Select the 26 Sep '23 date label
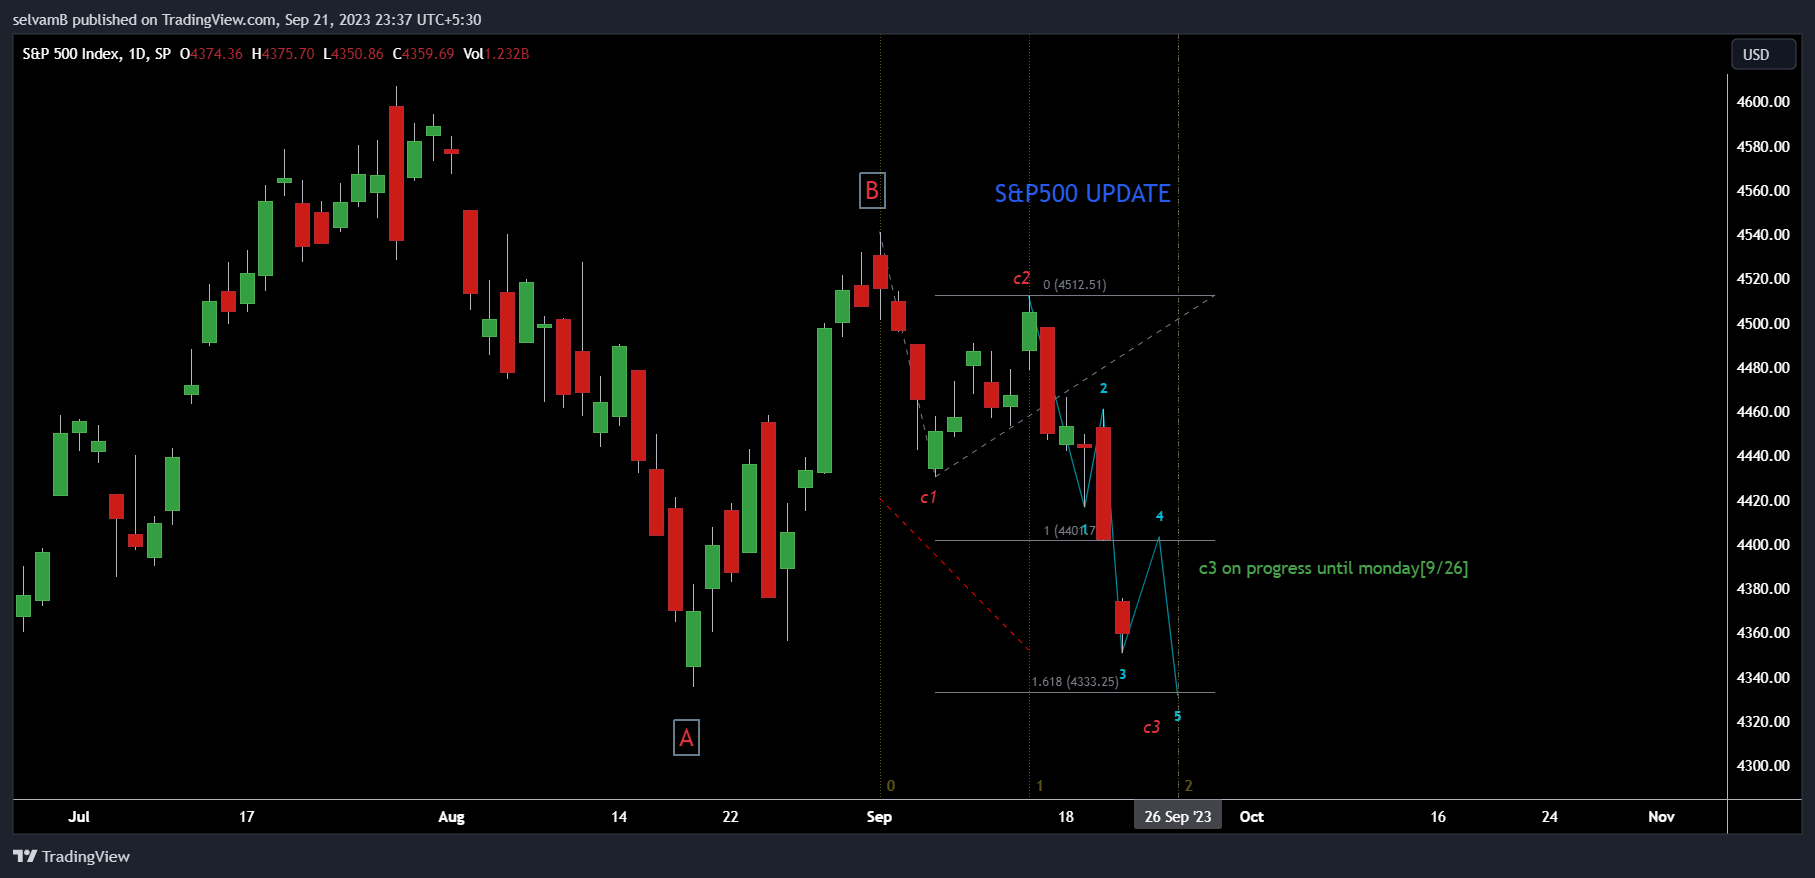Screen dimensions: 1815x878 pos(1178,816)
